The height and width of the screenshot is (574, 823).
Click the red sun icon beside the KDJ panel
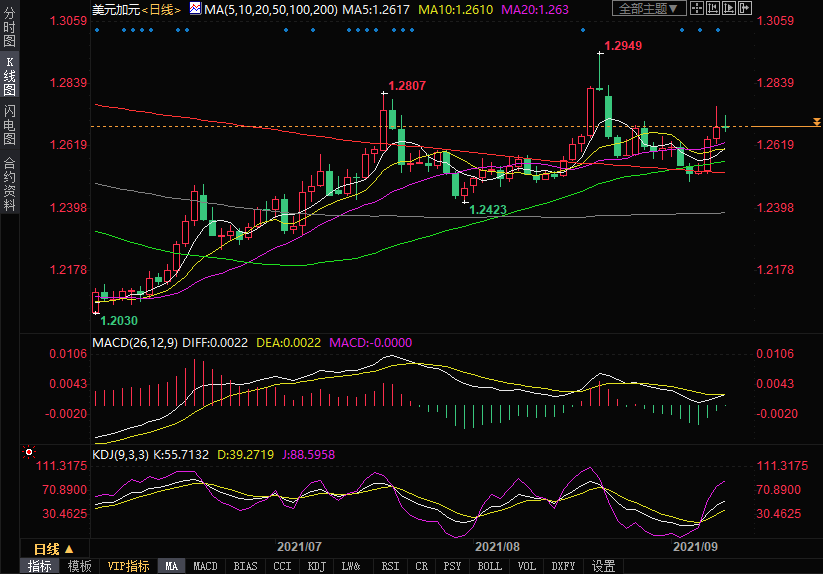(x=28, y=454)
